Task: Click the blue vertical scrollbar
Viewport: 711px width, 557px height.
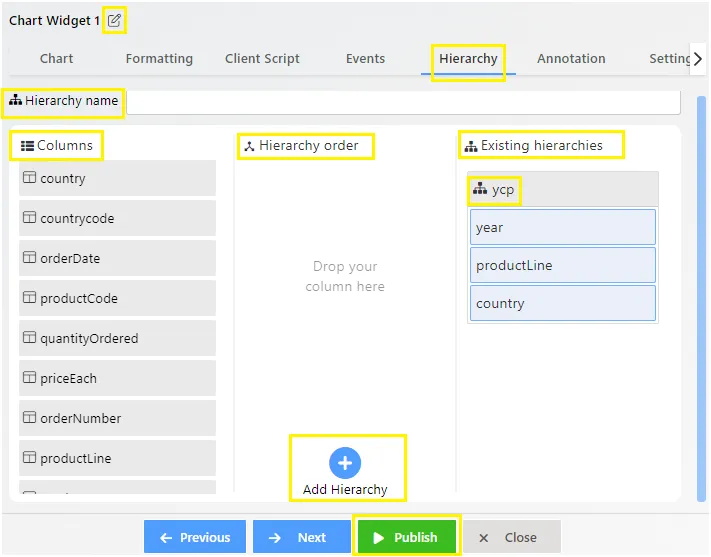Action: (x=701, y=298)
